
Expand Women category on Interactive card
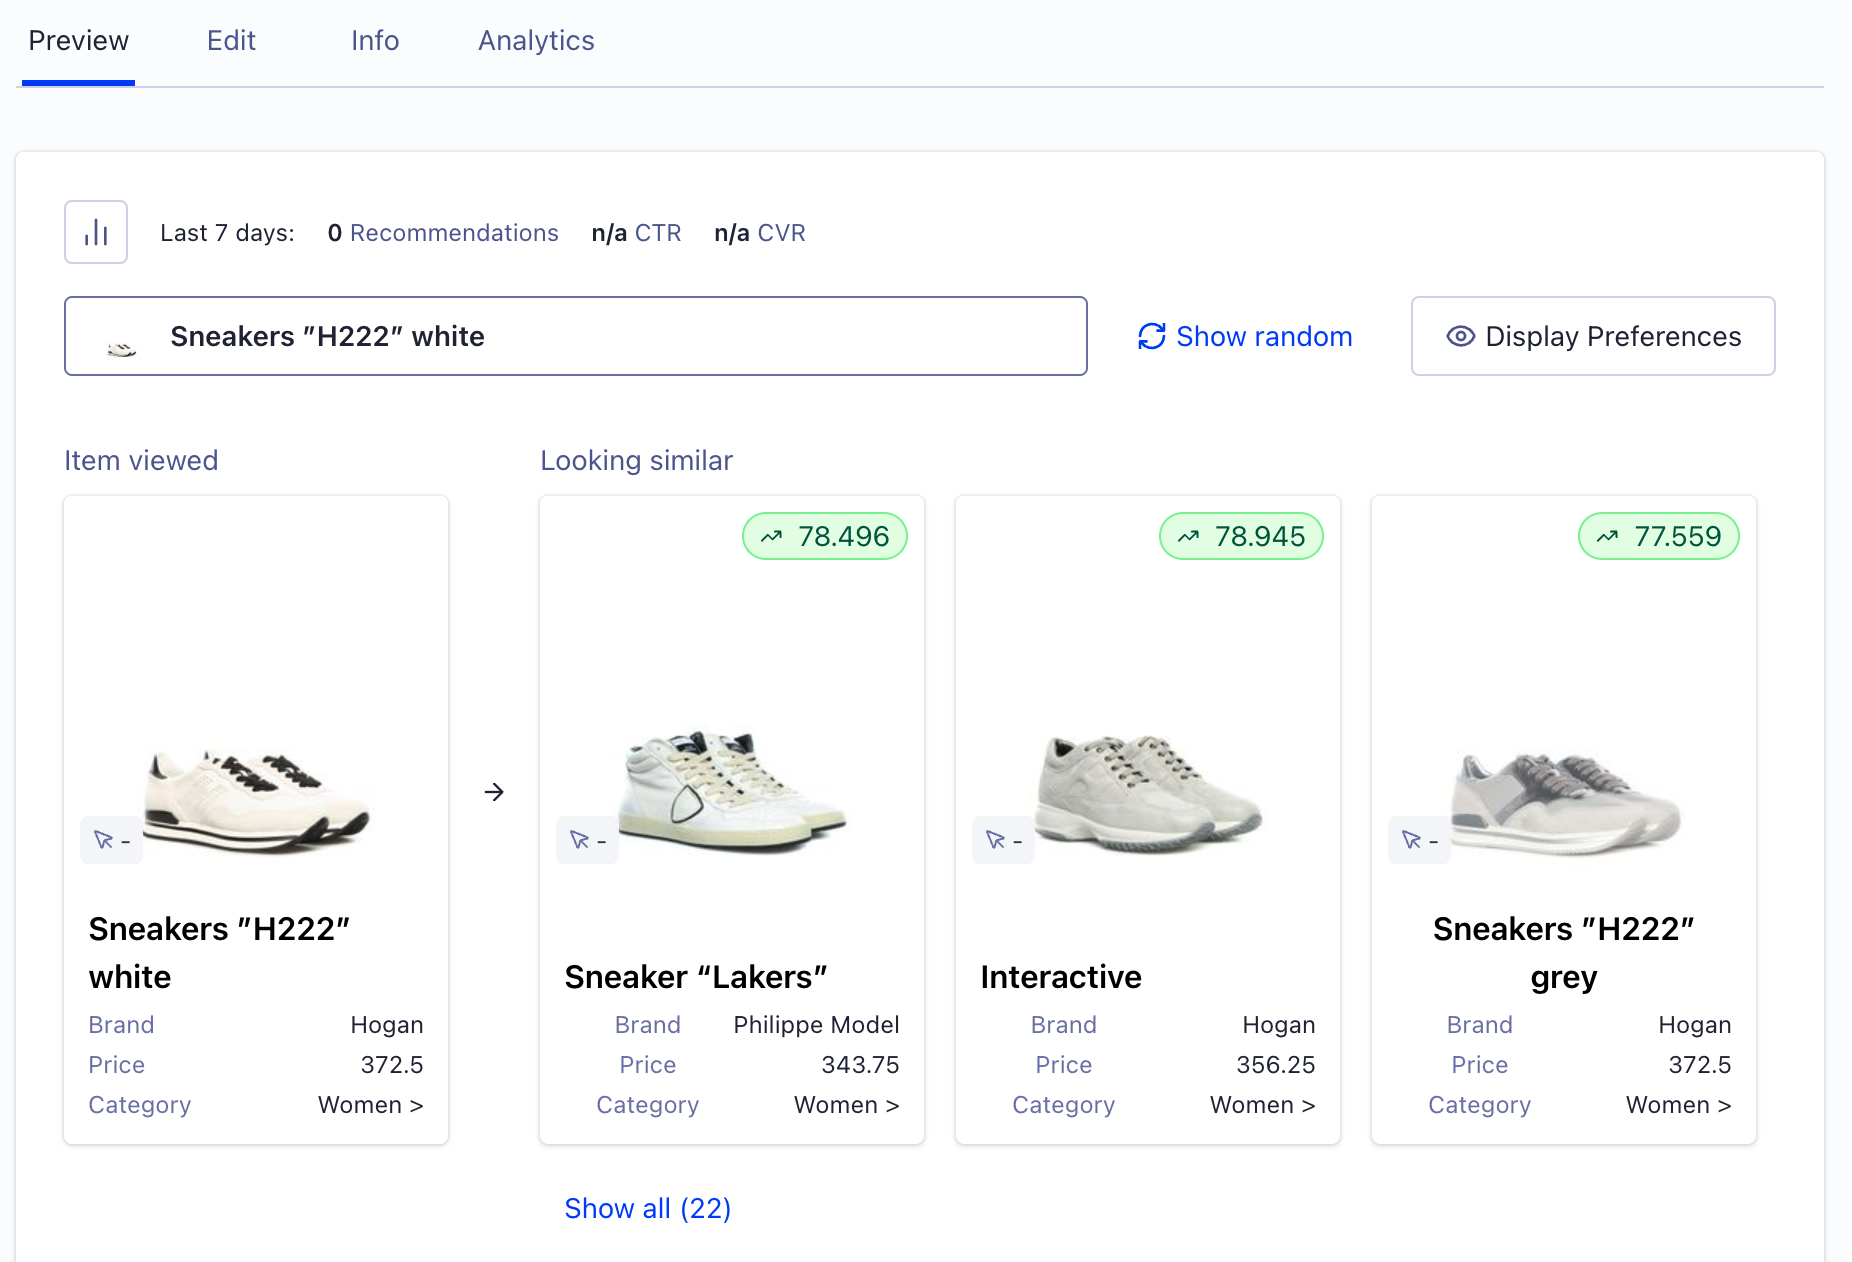click(1262, 1105)
